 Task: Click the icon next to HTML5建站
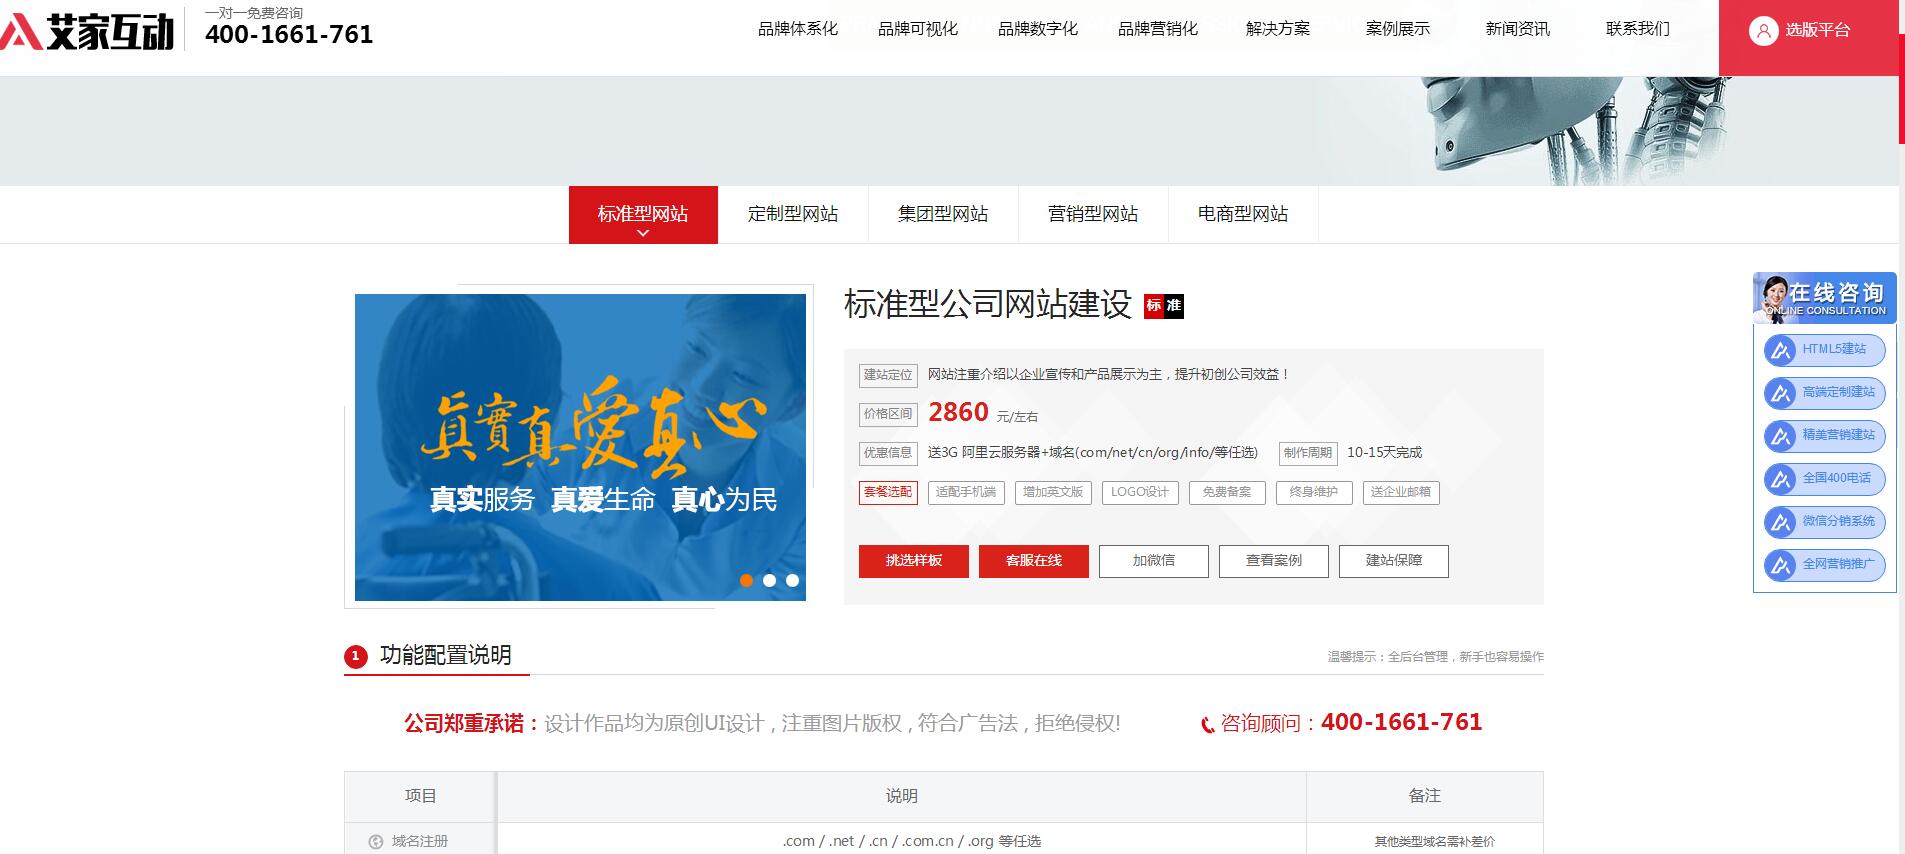pyautogui.click(x=1780, y=350)
